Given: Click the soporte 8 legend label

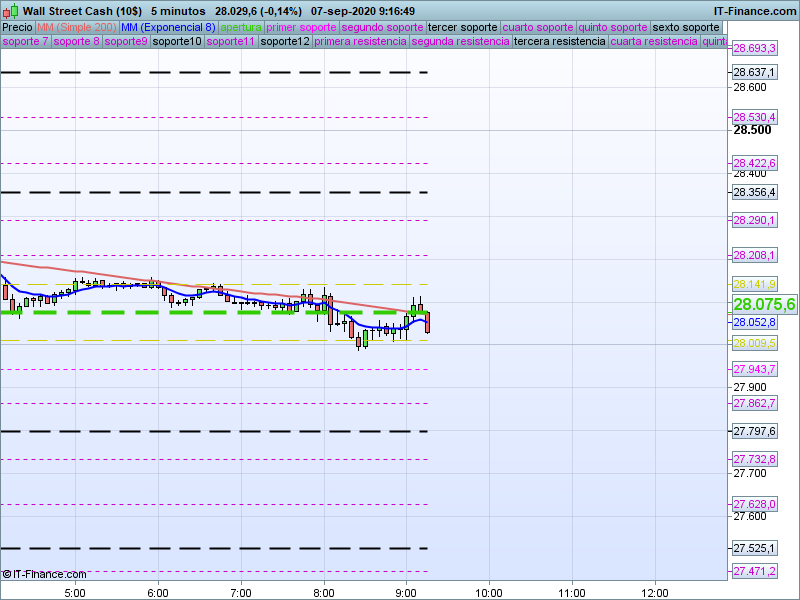Looking at the screenshot, I should tap(77, 41).
